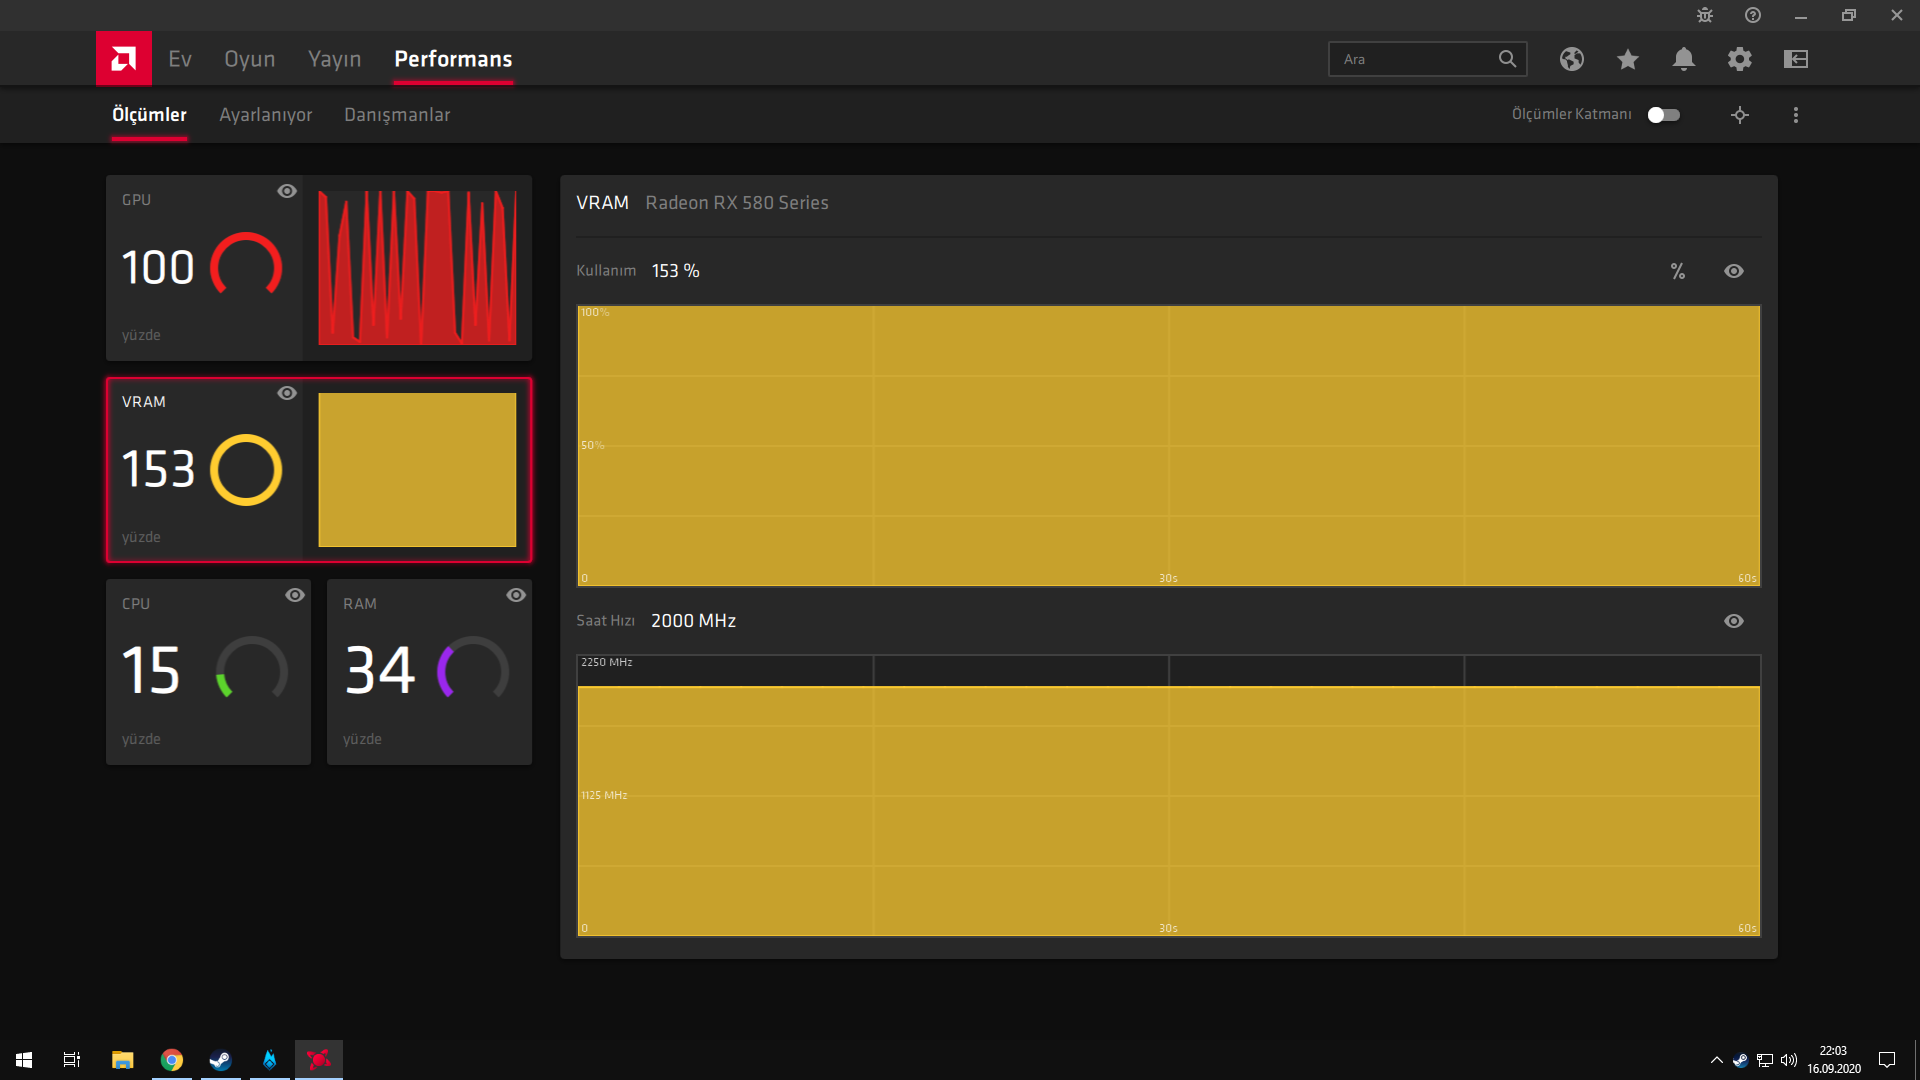1920x1080 pixels.
Task: Click the VRAM Kullanım usage graph
Action: (1168, 446)
